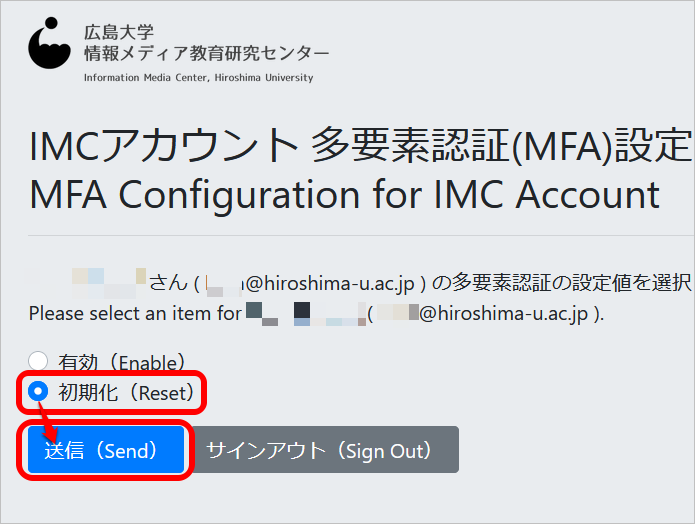Click the Hiroshima University logo icon
The image size is (695, 524).
click(49, 43)
